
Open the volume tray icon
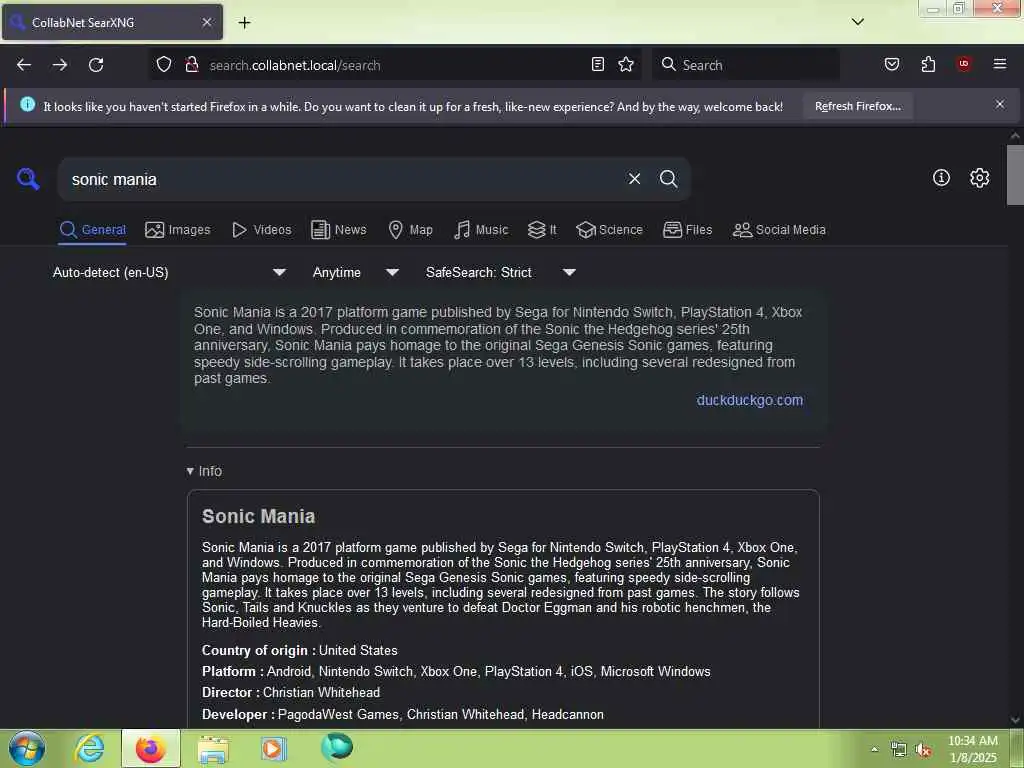(x=923, y=750)
